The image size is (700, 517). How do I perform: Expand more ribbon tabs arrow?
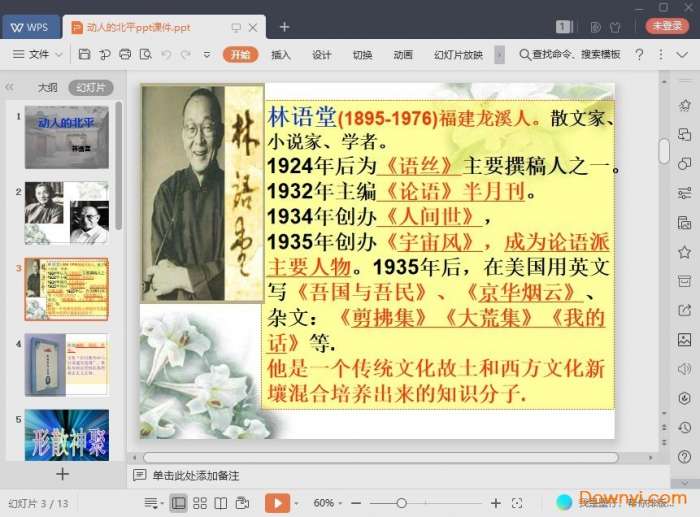point(500,55)
